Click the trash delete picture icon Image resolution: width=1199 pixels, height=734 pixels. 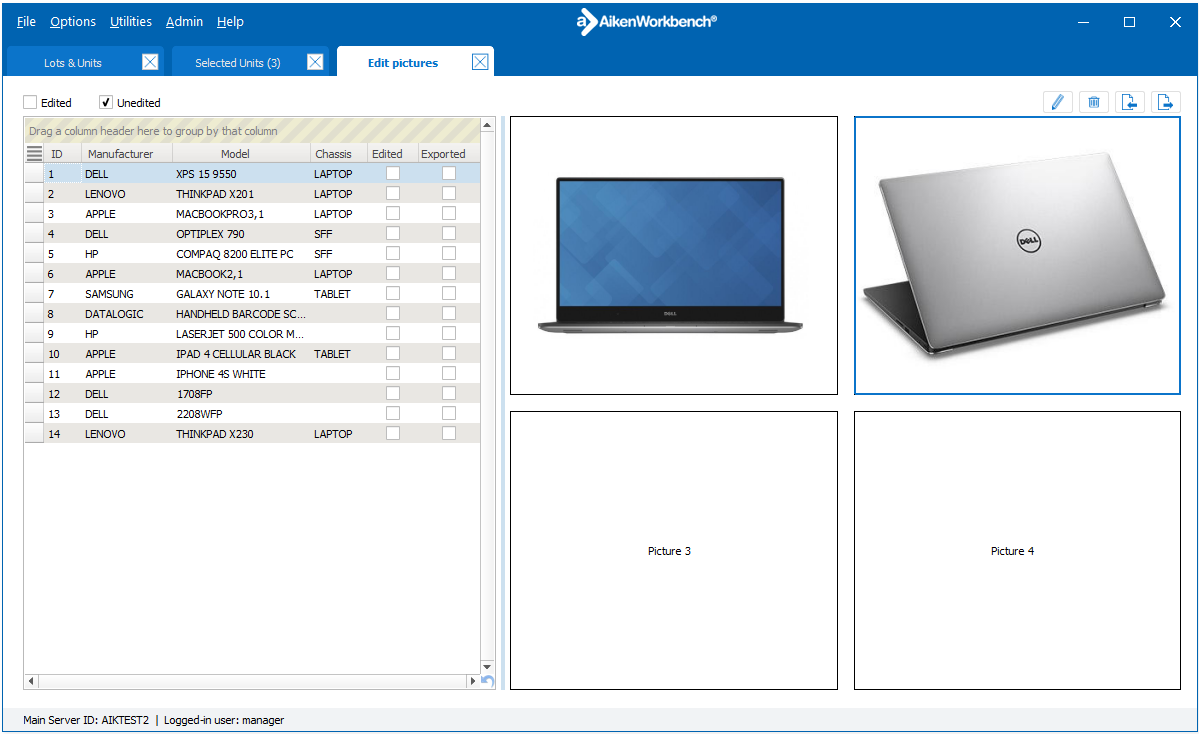1093,102
